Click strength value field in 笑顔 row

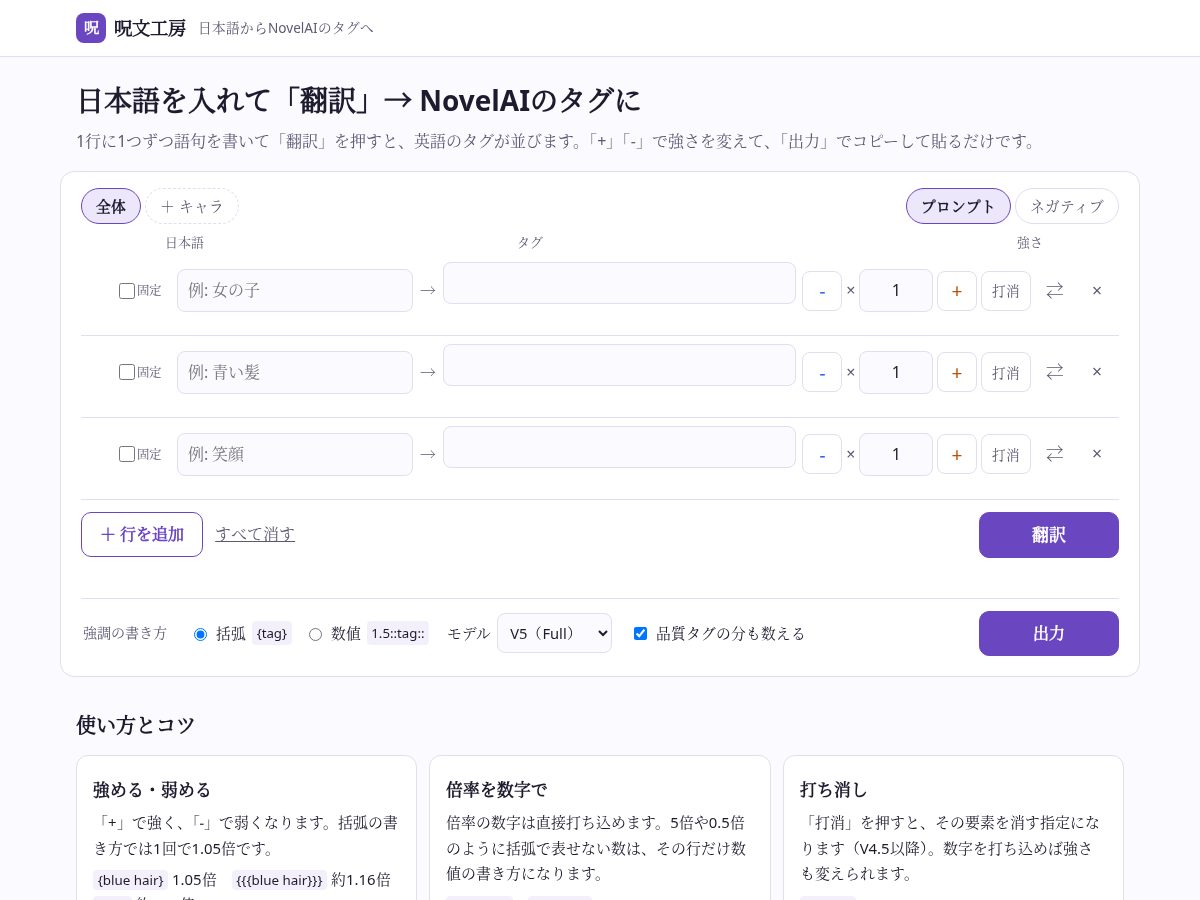coord(896,454)
